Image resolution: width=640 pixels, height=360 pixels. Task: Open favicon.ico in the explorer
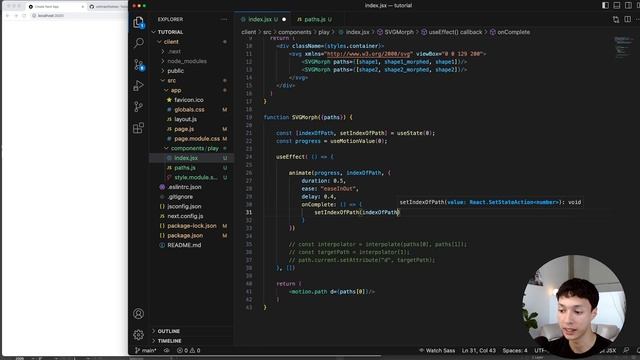point(189,100)
